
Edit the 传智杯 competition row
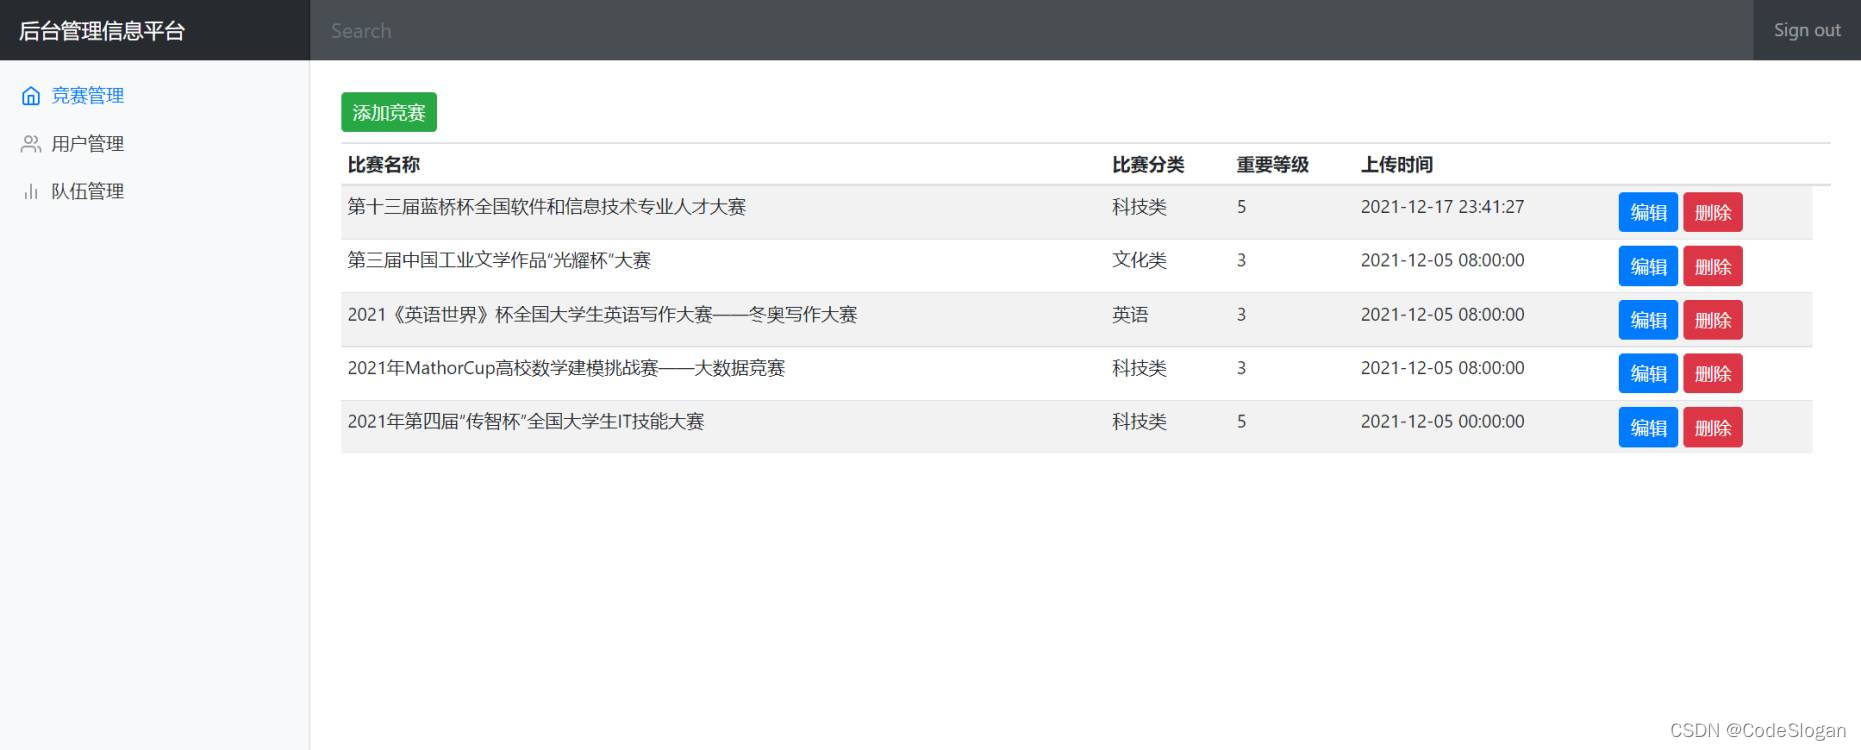pos(1648,427)
